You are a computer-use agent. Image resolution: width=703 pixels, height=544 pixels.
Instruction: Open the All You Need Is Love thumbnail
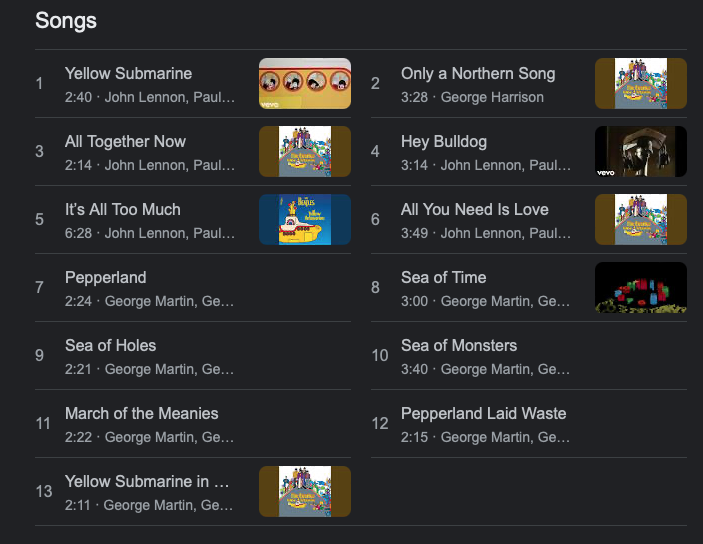641,219
